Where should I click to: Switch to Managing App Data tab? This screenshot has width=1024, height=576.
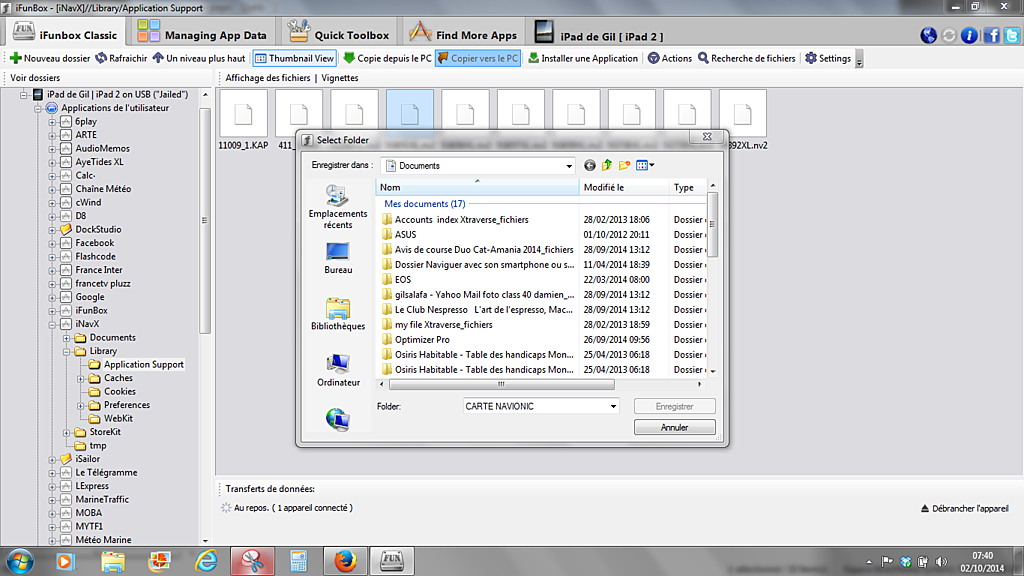pos(202,33)
